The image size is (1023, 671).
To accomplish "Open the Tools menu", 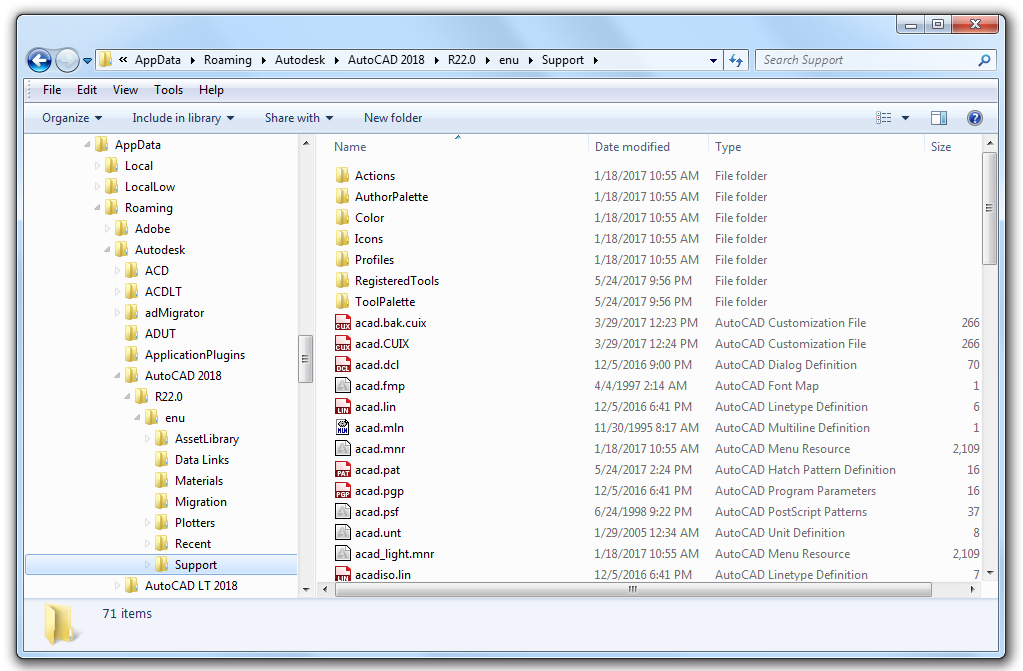I will (x=168, y=90).
